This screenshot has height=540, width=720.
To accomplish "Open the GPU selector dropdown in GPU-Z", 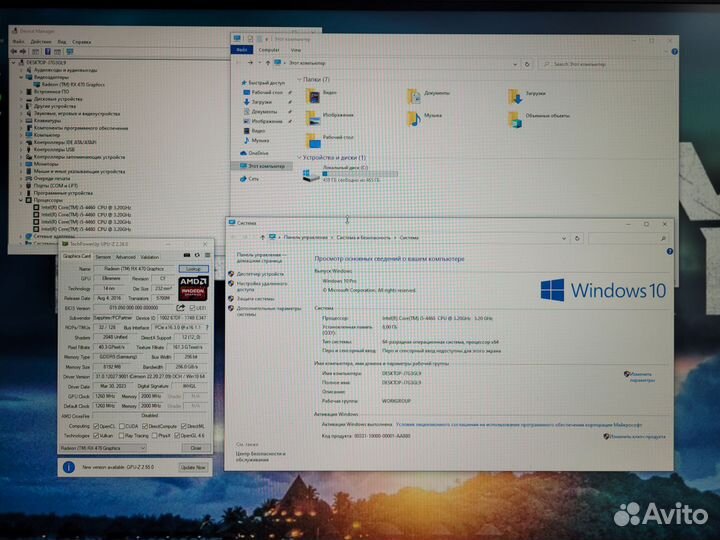I will click(103, 448).
